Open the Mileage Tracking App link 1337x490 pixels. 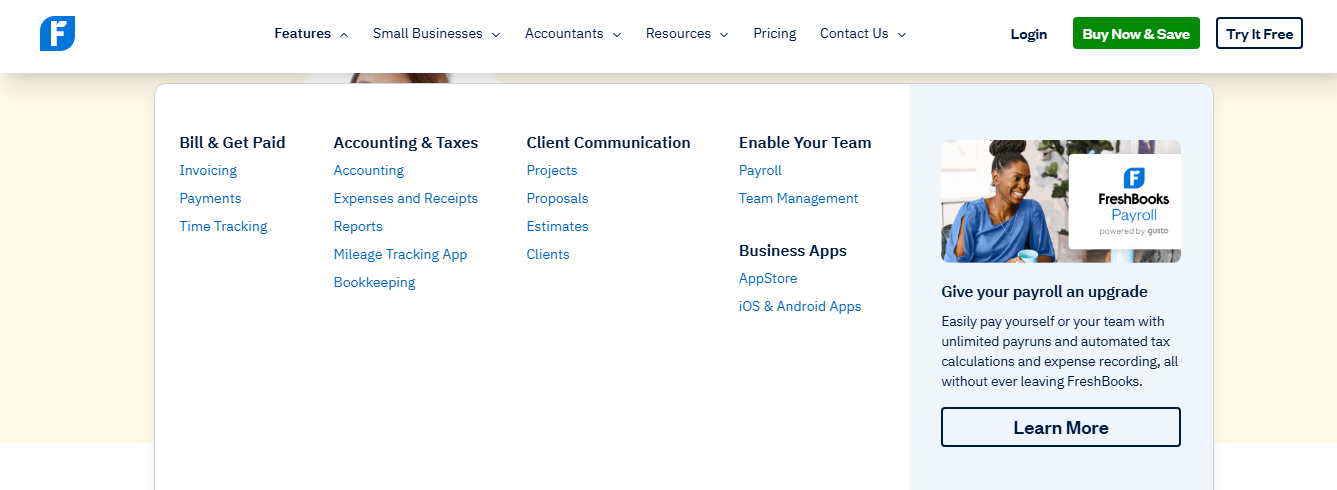tap(400, 254)
